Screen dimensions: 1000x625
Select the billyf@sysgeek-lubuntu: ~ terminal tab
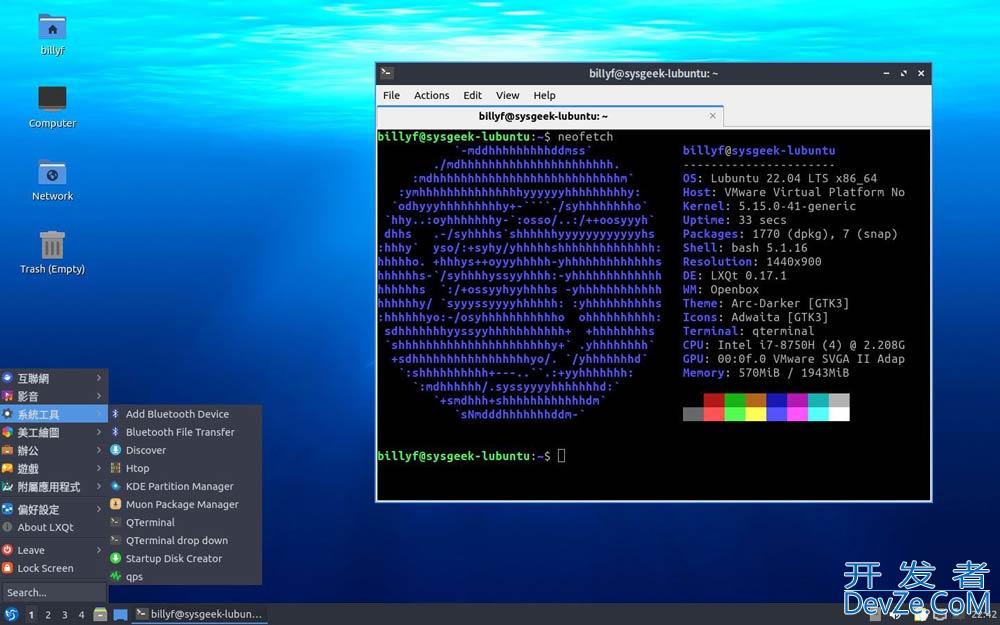click(550, 116)
